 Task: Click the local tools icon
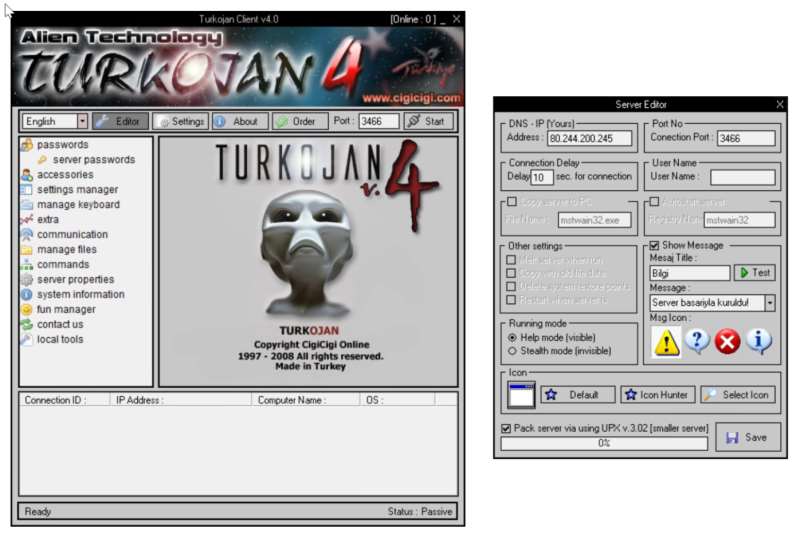tap(27, 339)
